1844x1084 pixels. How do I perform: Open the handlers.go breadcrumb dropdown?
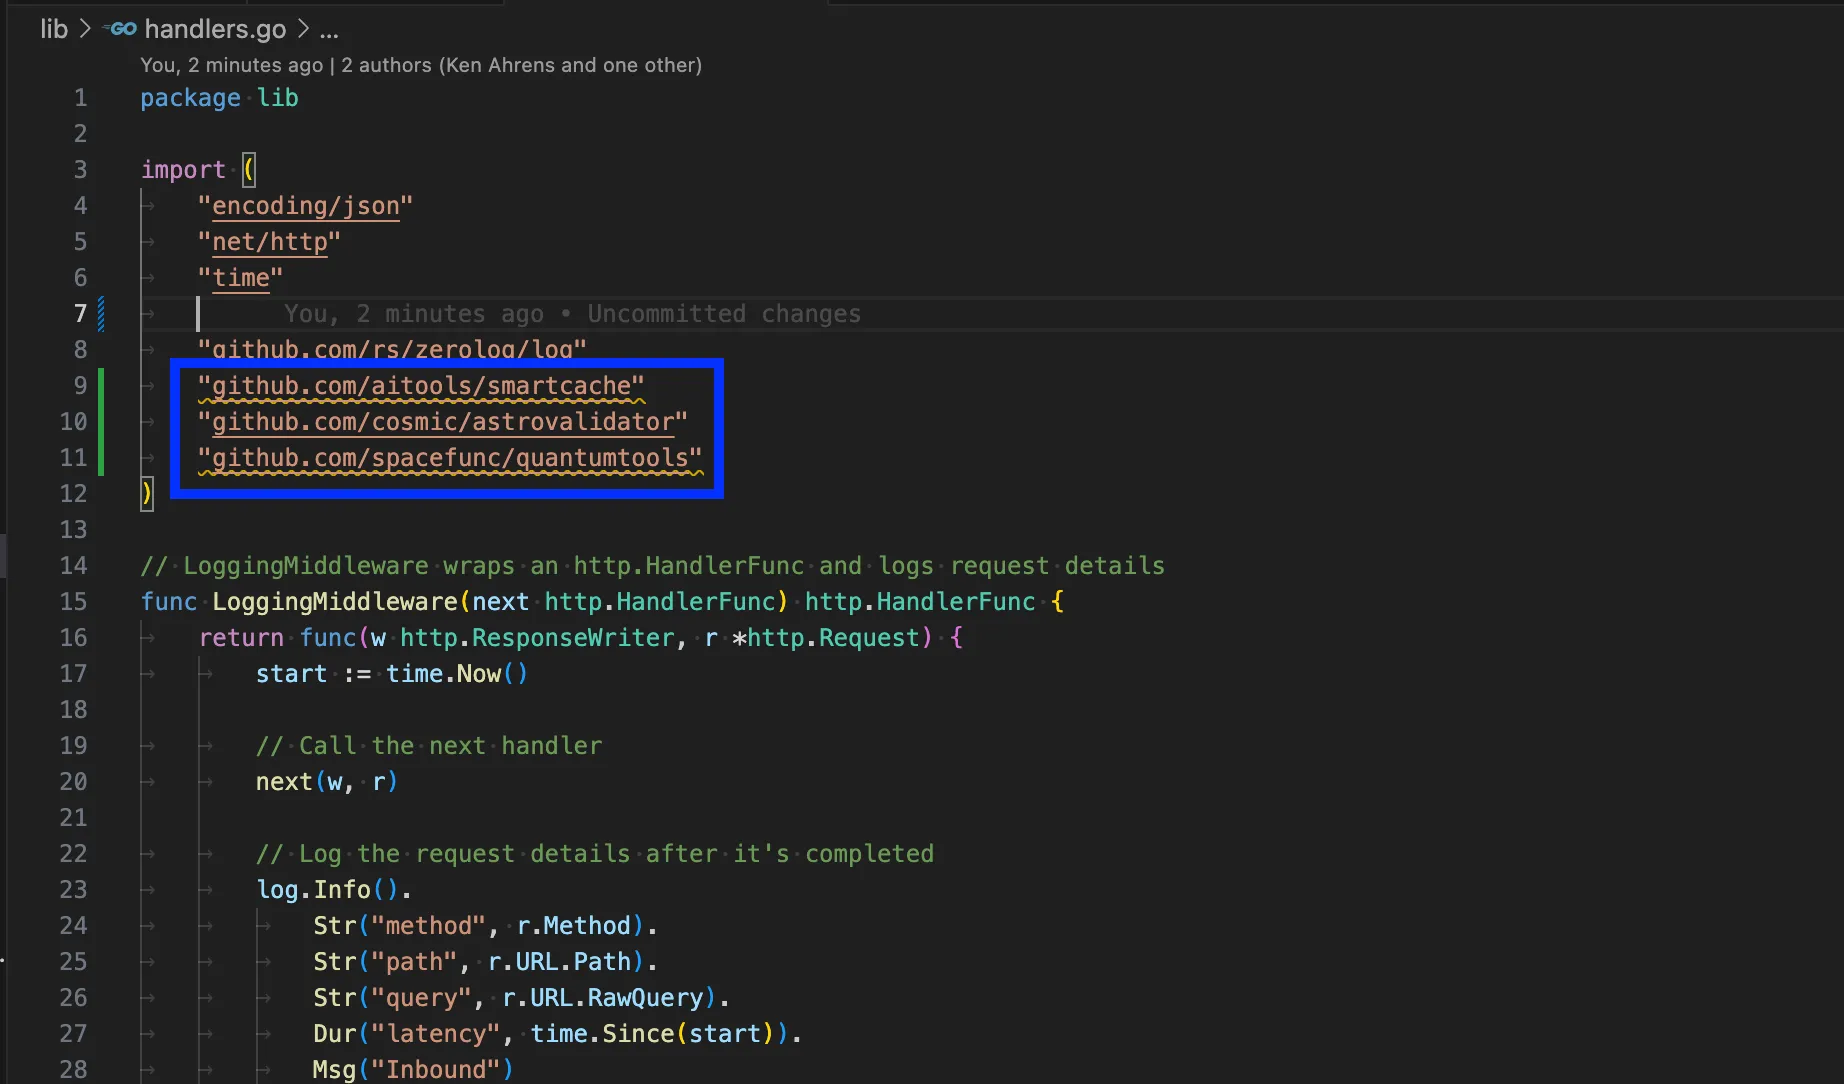[x=215, y=29]
